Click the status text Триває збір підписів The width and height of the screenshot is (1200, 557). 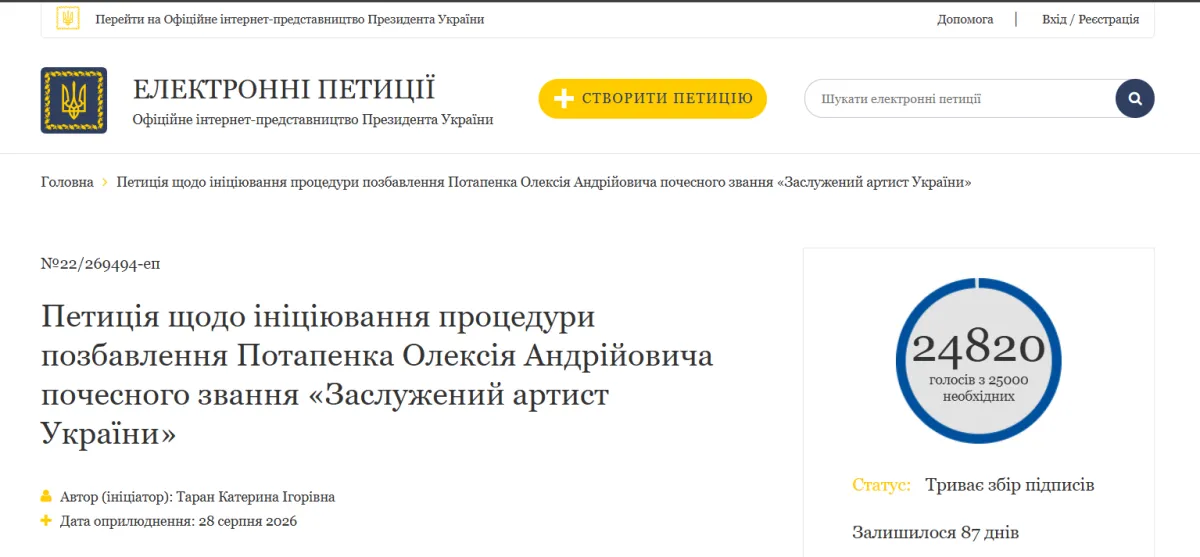(x=1010, y=485)
